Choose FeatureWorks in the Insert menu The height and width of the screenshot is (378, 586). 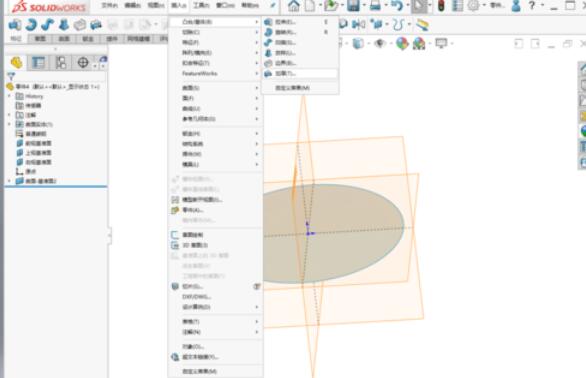[216, 74]
